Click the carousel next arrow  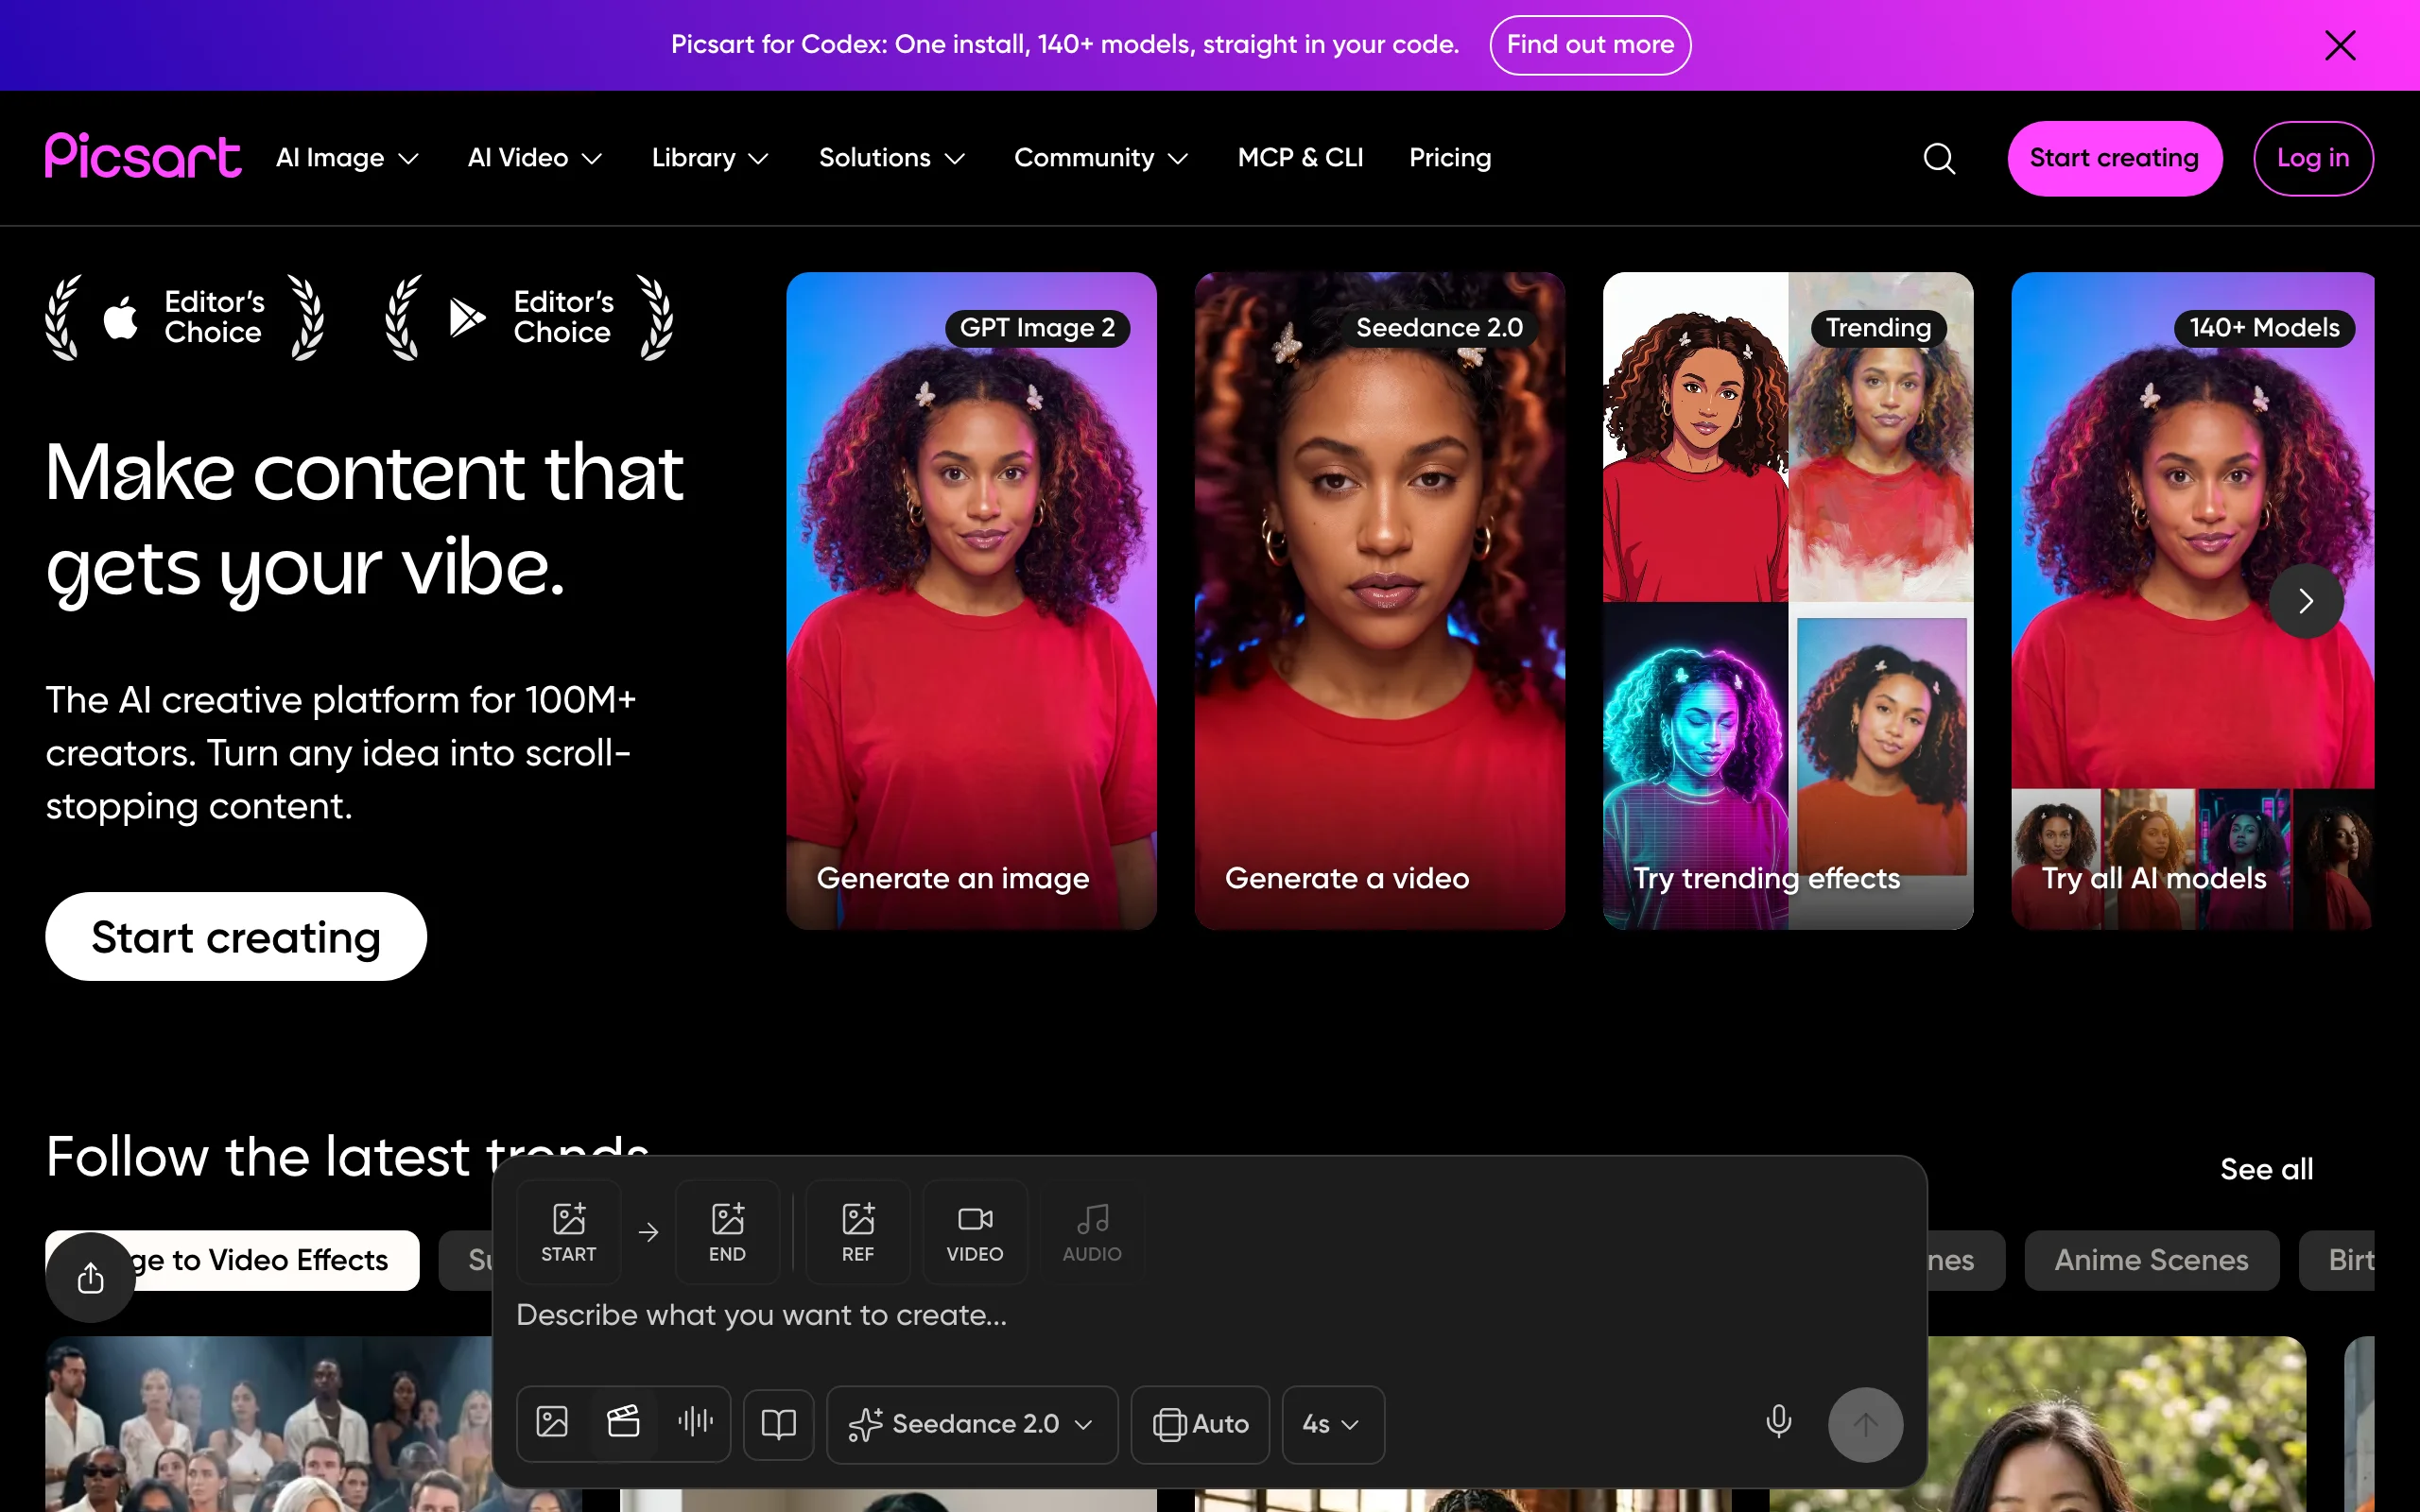coord(2306,601)
